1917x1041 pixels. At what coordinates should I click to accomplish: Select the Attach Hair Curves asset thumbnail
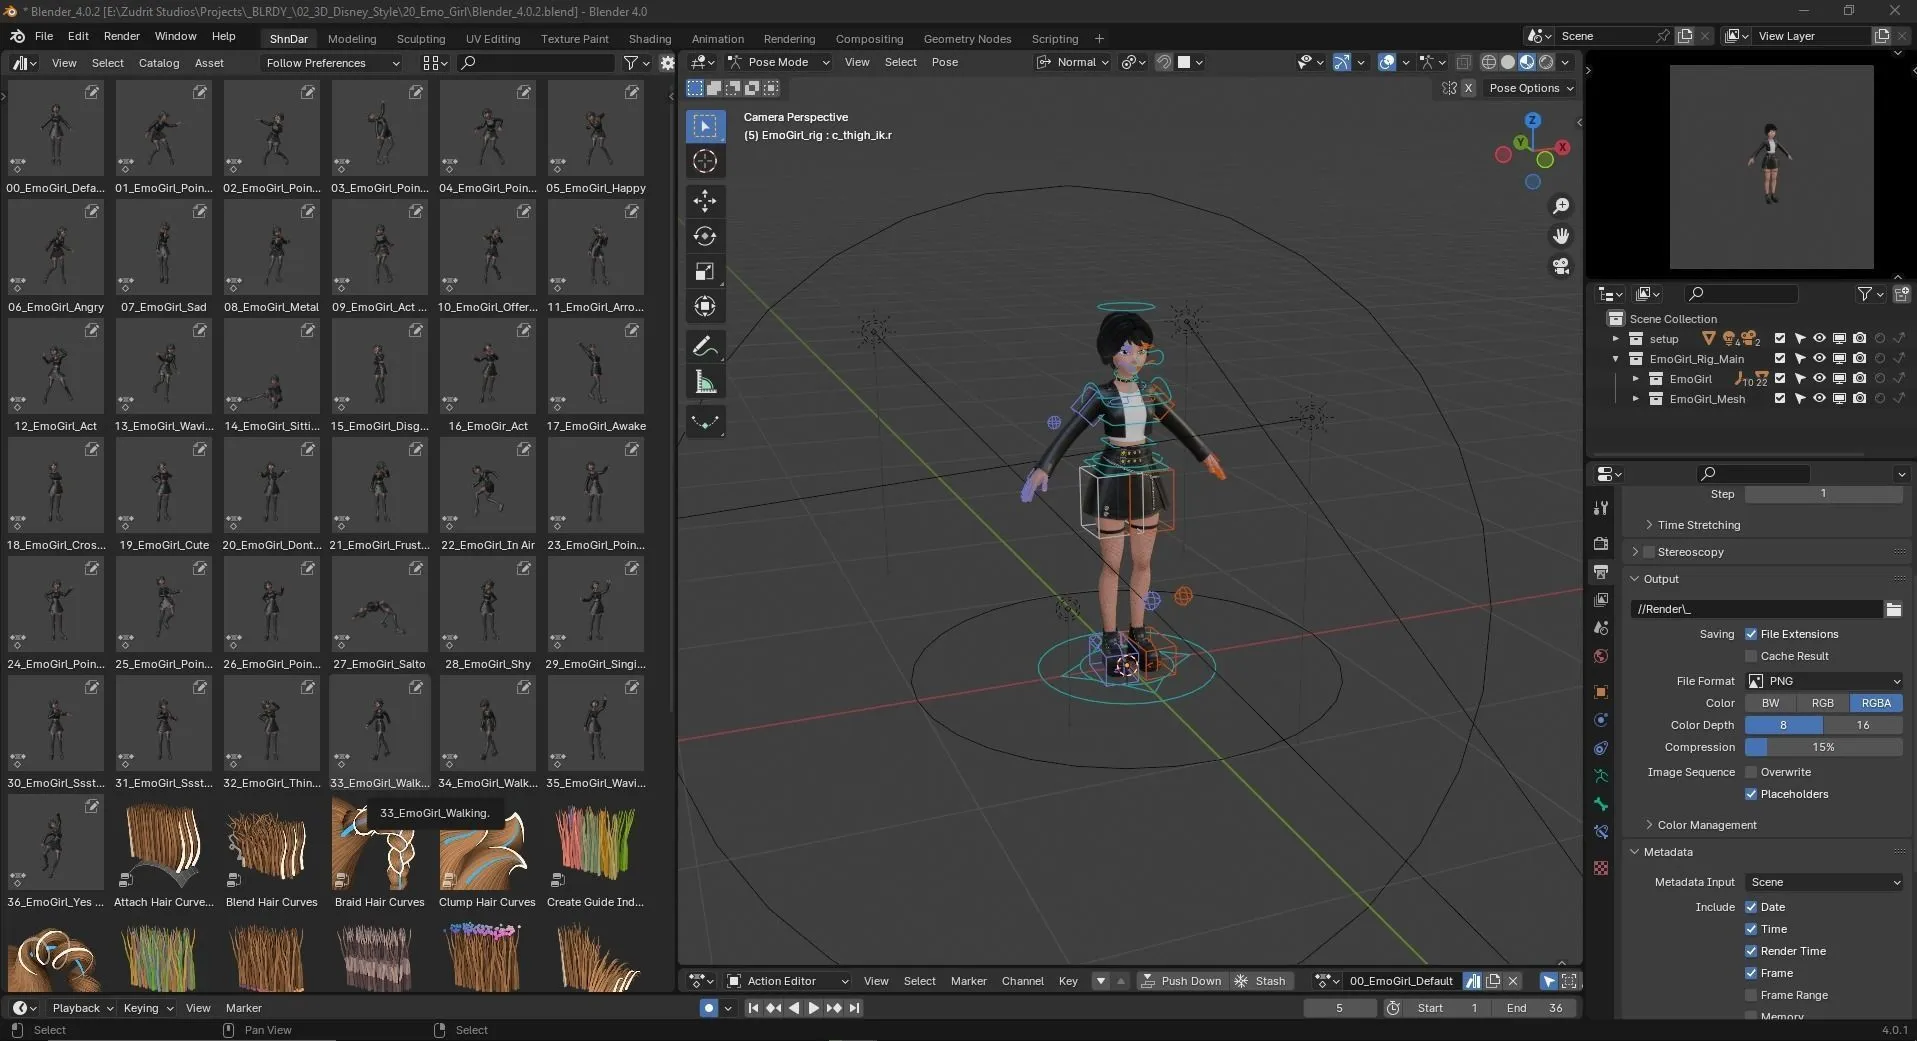[x=163, y=844]
